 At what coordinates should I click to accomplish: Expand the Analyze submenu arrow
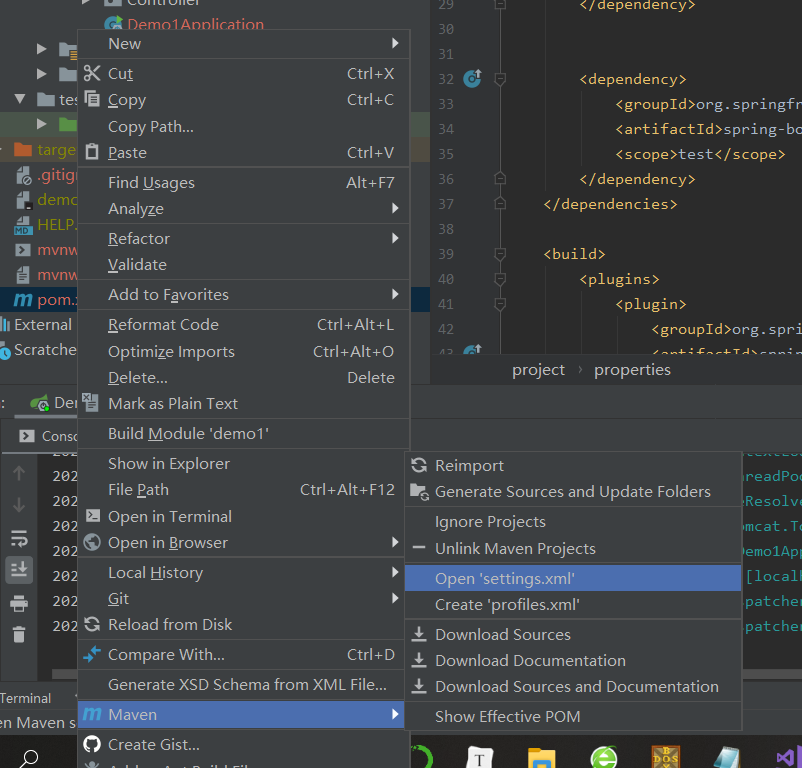point(395,208)
